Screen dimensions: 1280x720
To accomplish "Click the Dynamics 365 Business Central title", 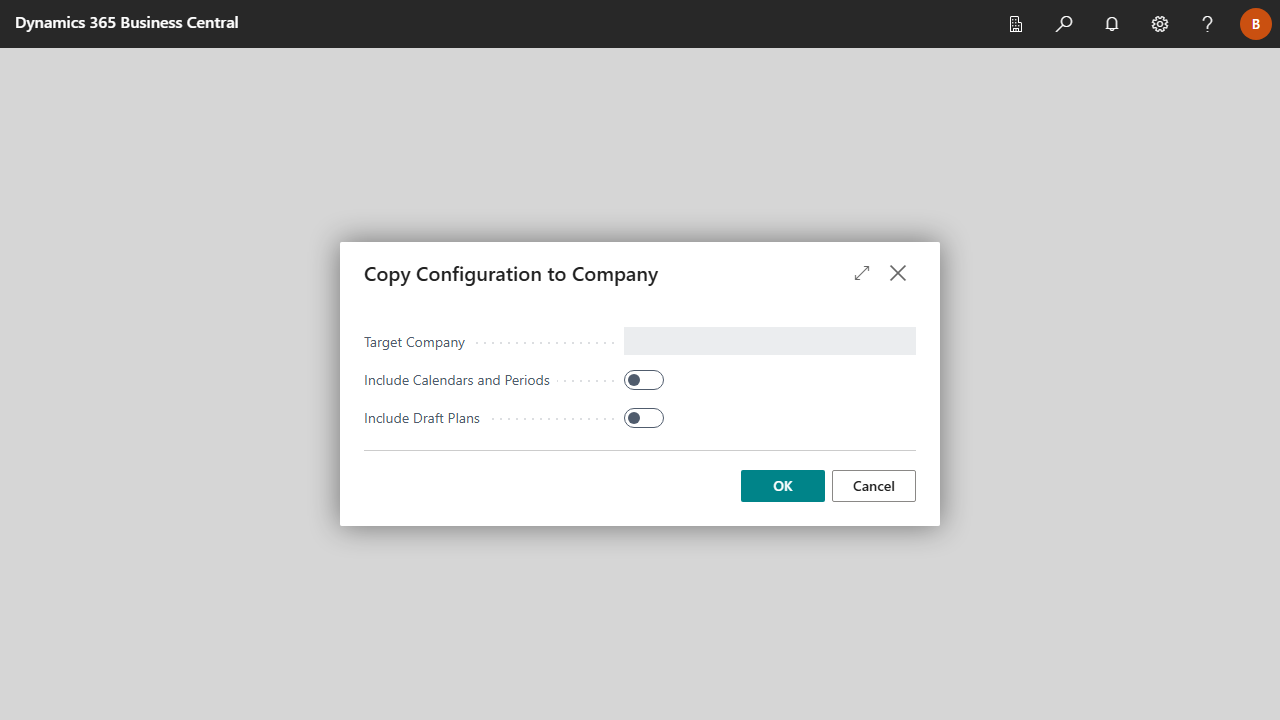I will click(127, 23).
